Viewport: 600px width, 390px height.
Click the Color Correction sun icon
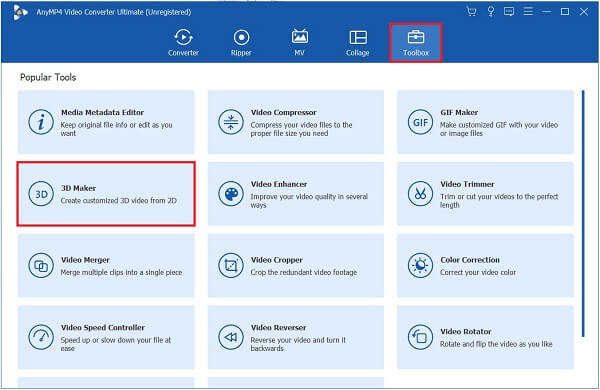[x=420, y=265]
